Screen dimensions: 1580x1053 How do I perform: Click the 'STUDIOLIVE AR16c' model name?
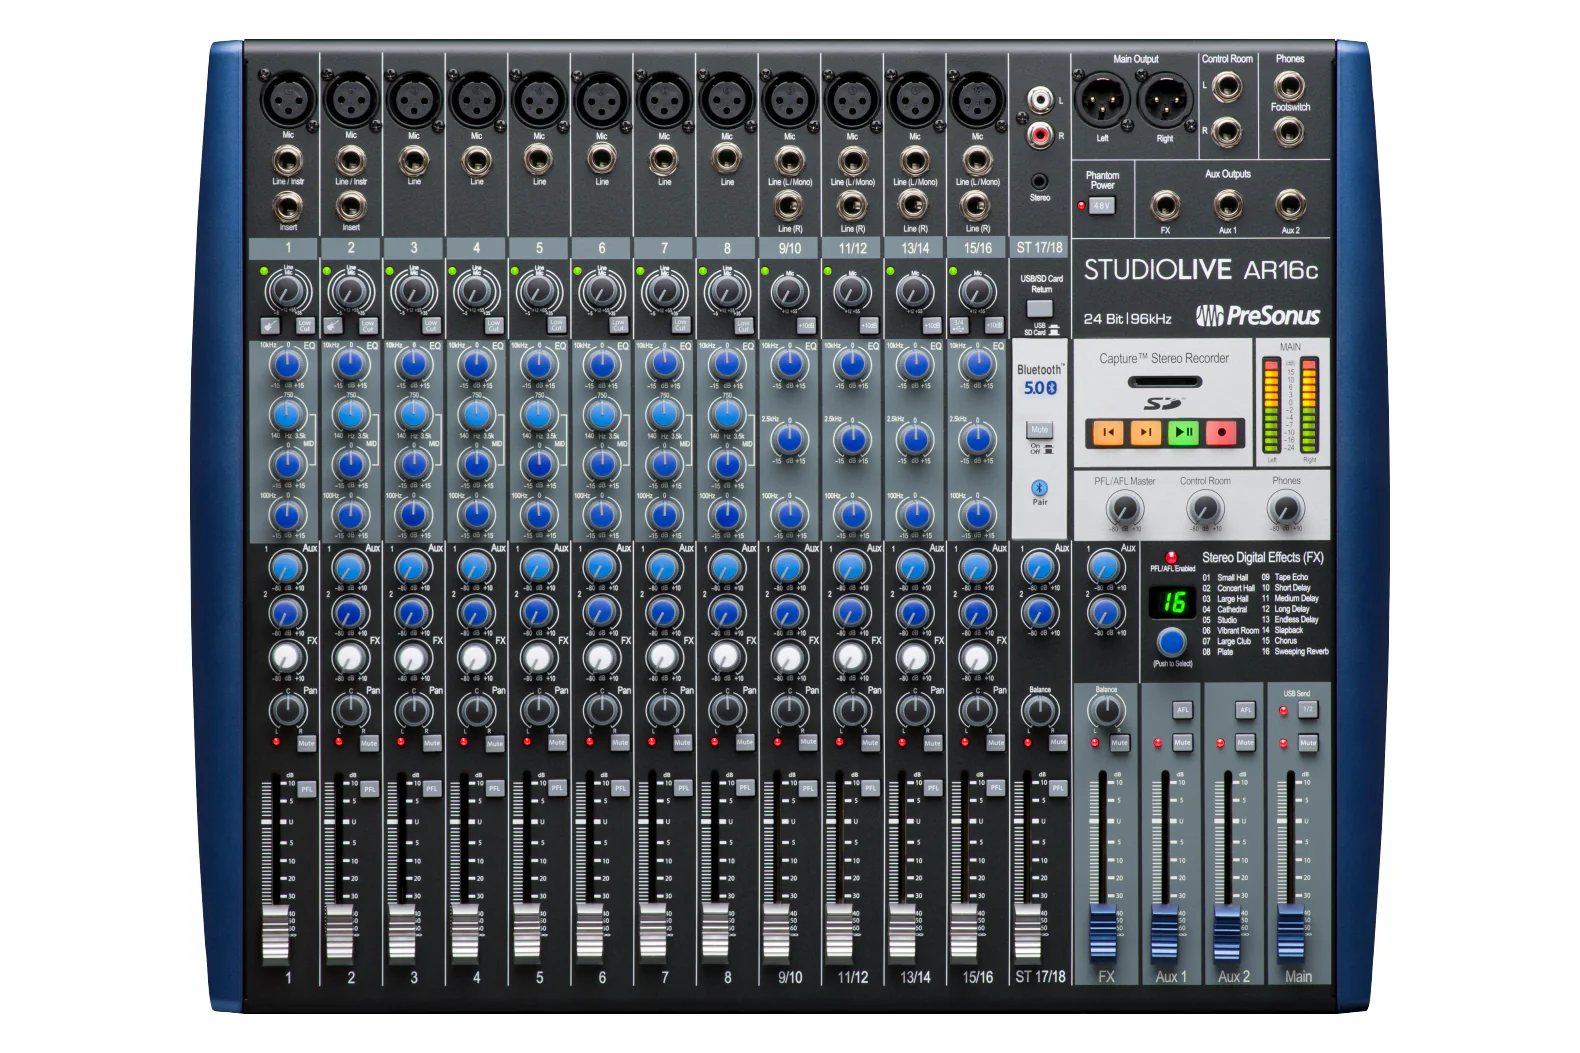click(x=1201, y=270)
